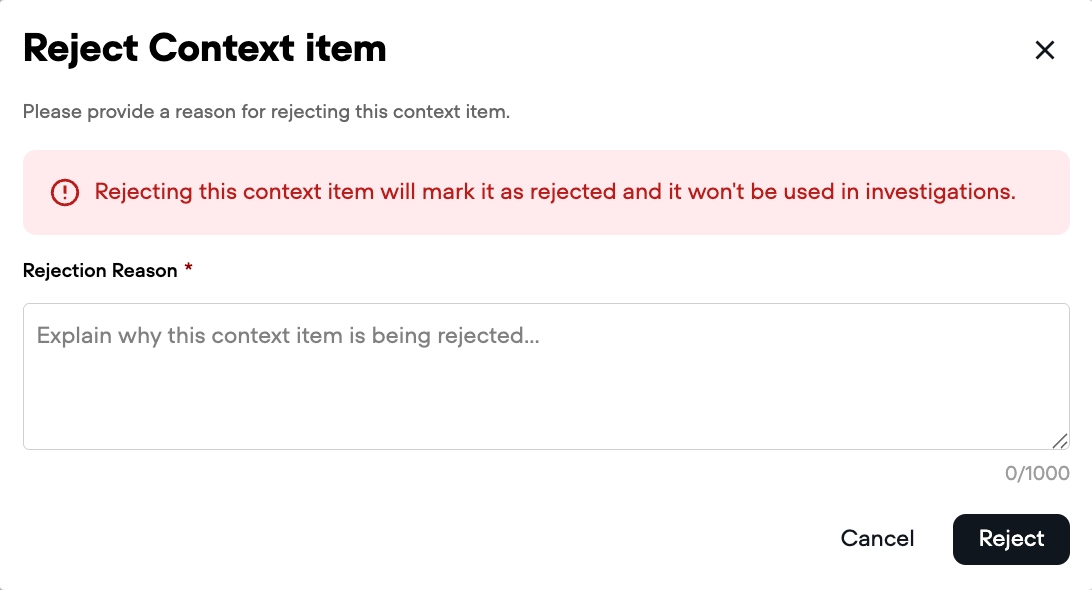Close the Reject Context item dialog
Image resolution: width=1092 pixels, height=590 pixels.
pyautogui.click(x=1045, y=50)
